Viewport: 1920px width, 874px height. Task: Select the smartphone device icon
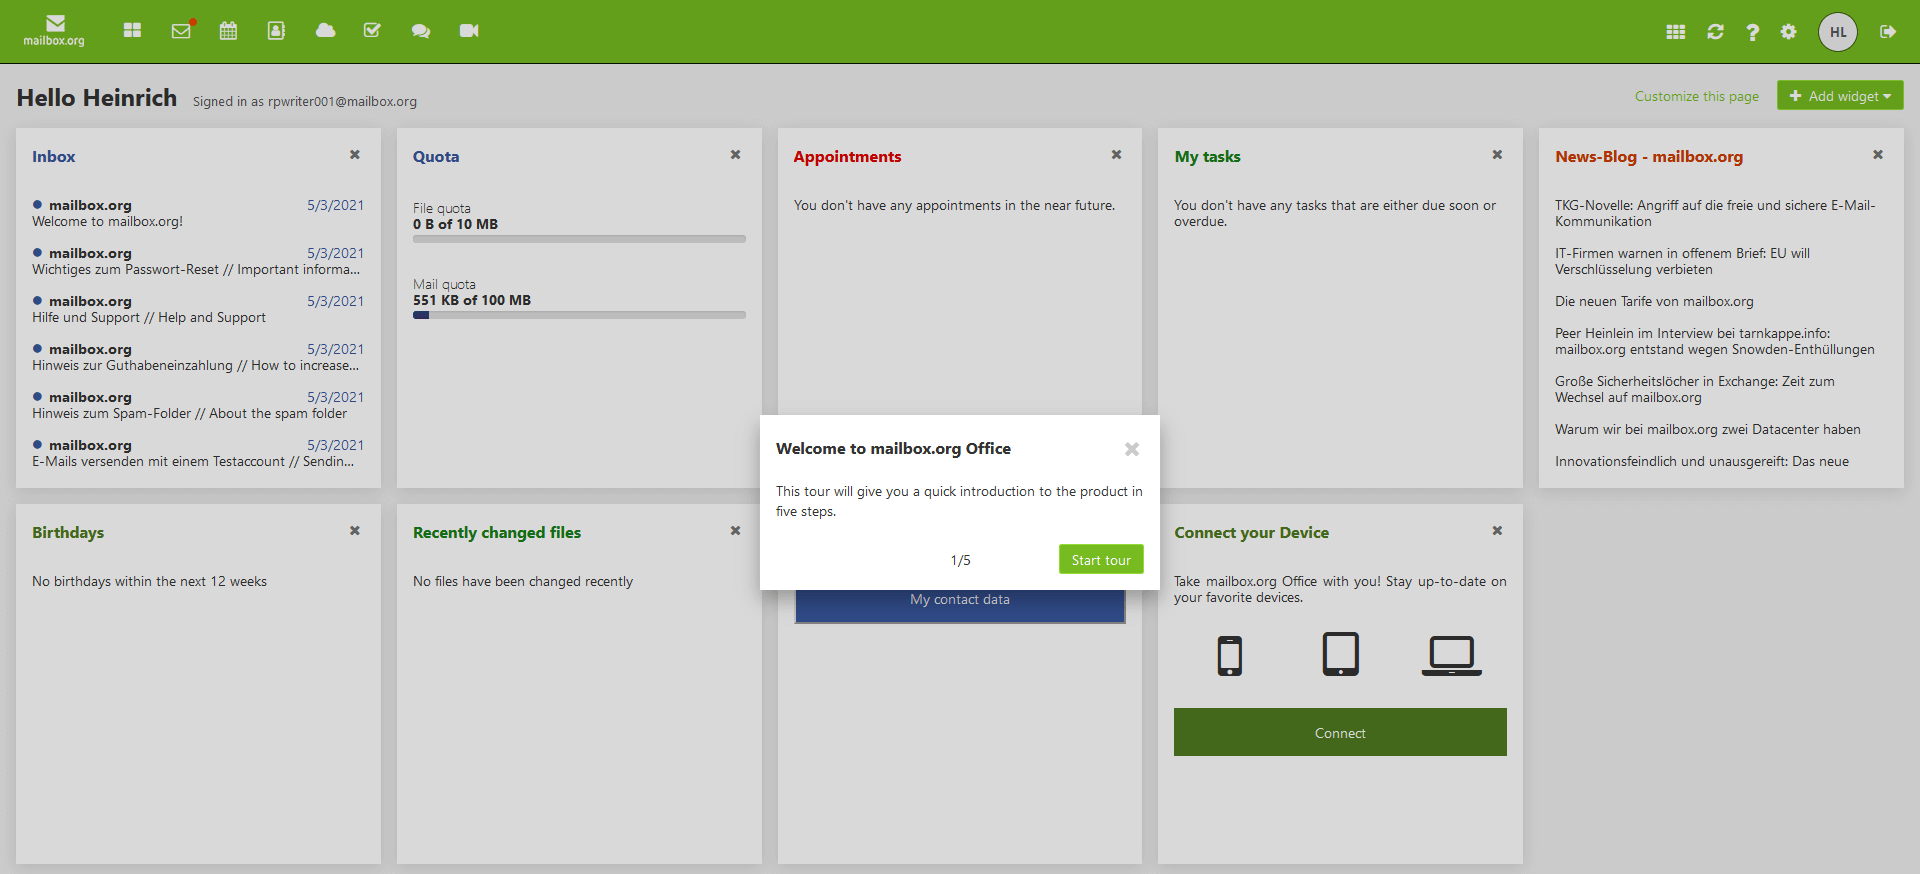1230,656
